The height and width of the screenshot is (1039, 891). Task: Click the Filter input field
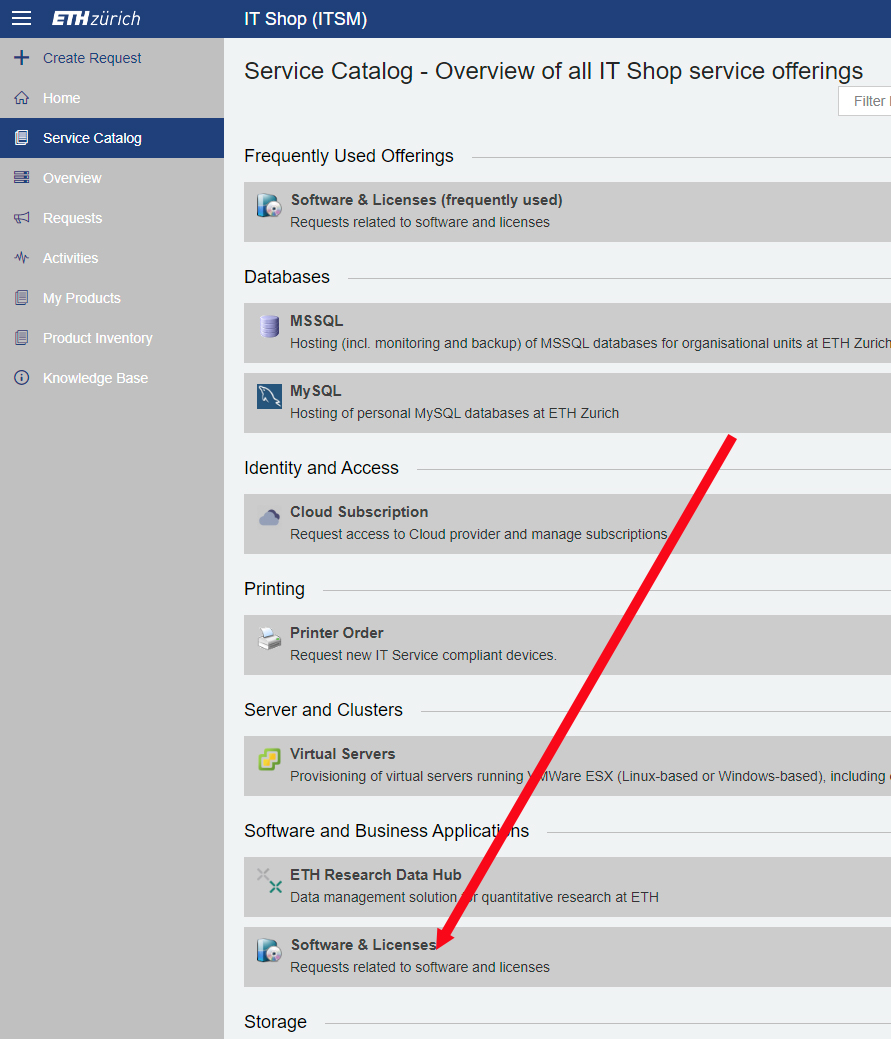point(865,101)
